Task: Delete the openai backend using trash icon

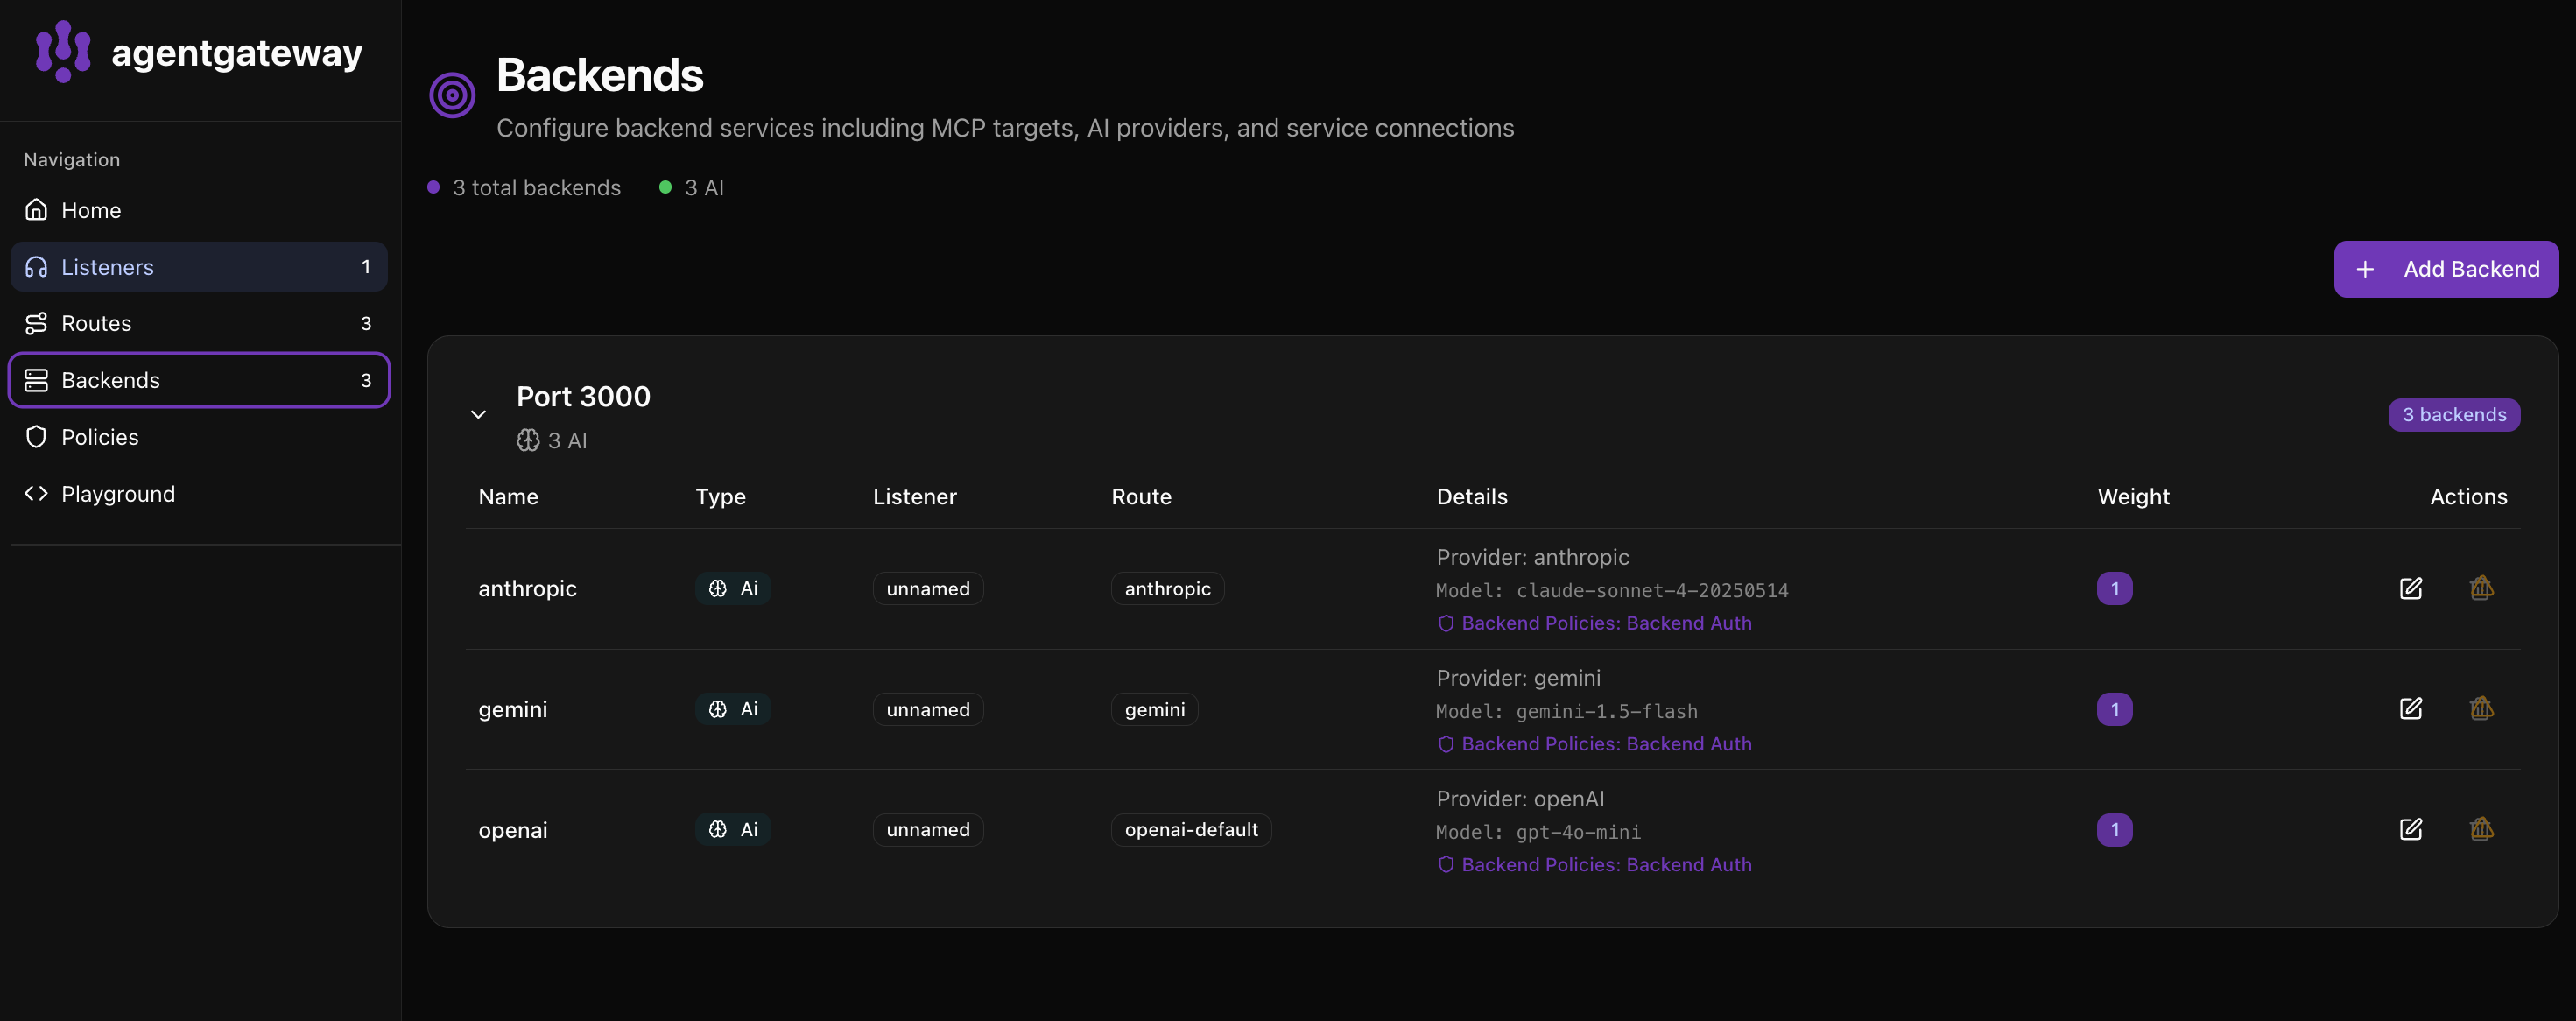Action: (2482, 830)
